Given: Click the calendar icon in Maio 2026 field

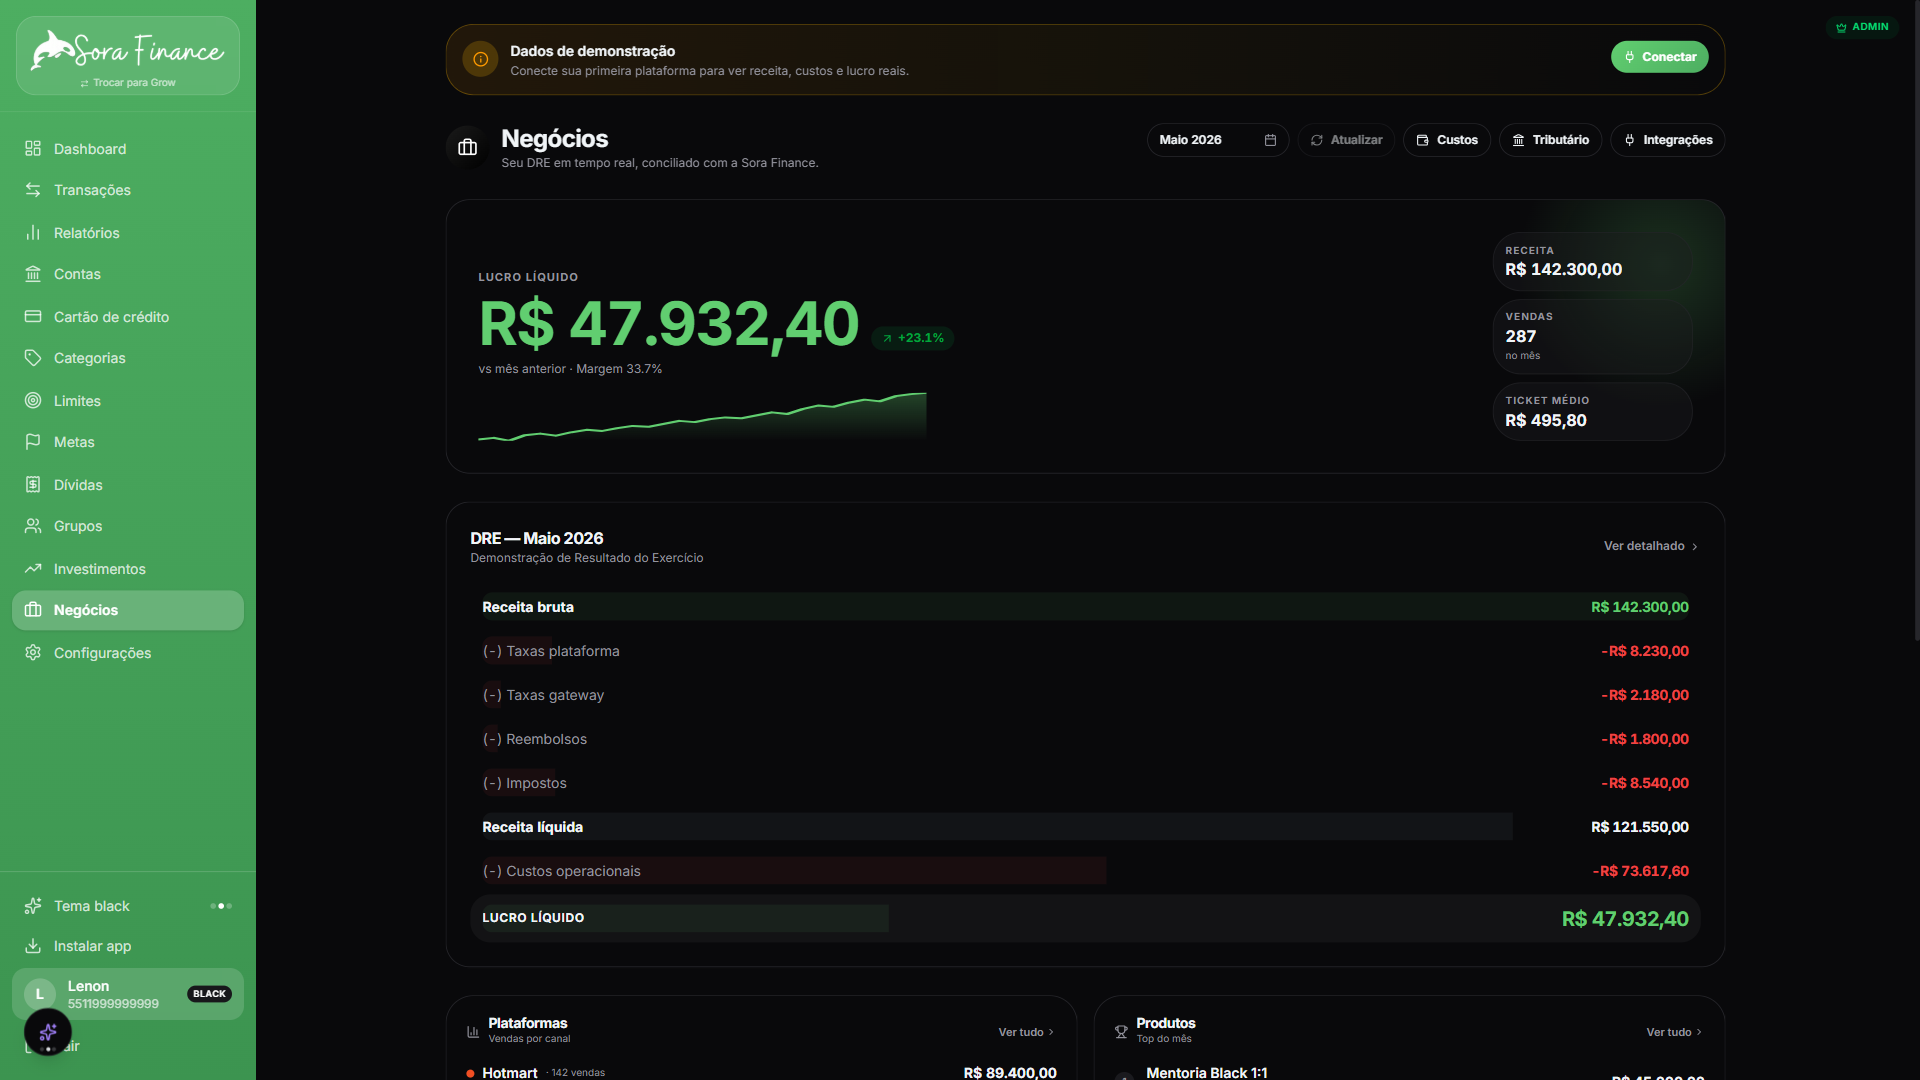Looking at the screenshot, I should pyautogui.click(x=1270, y=140).
